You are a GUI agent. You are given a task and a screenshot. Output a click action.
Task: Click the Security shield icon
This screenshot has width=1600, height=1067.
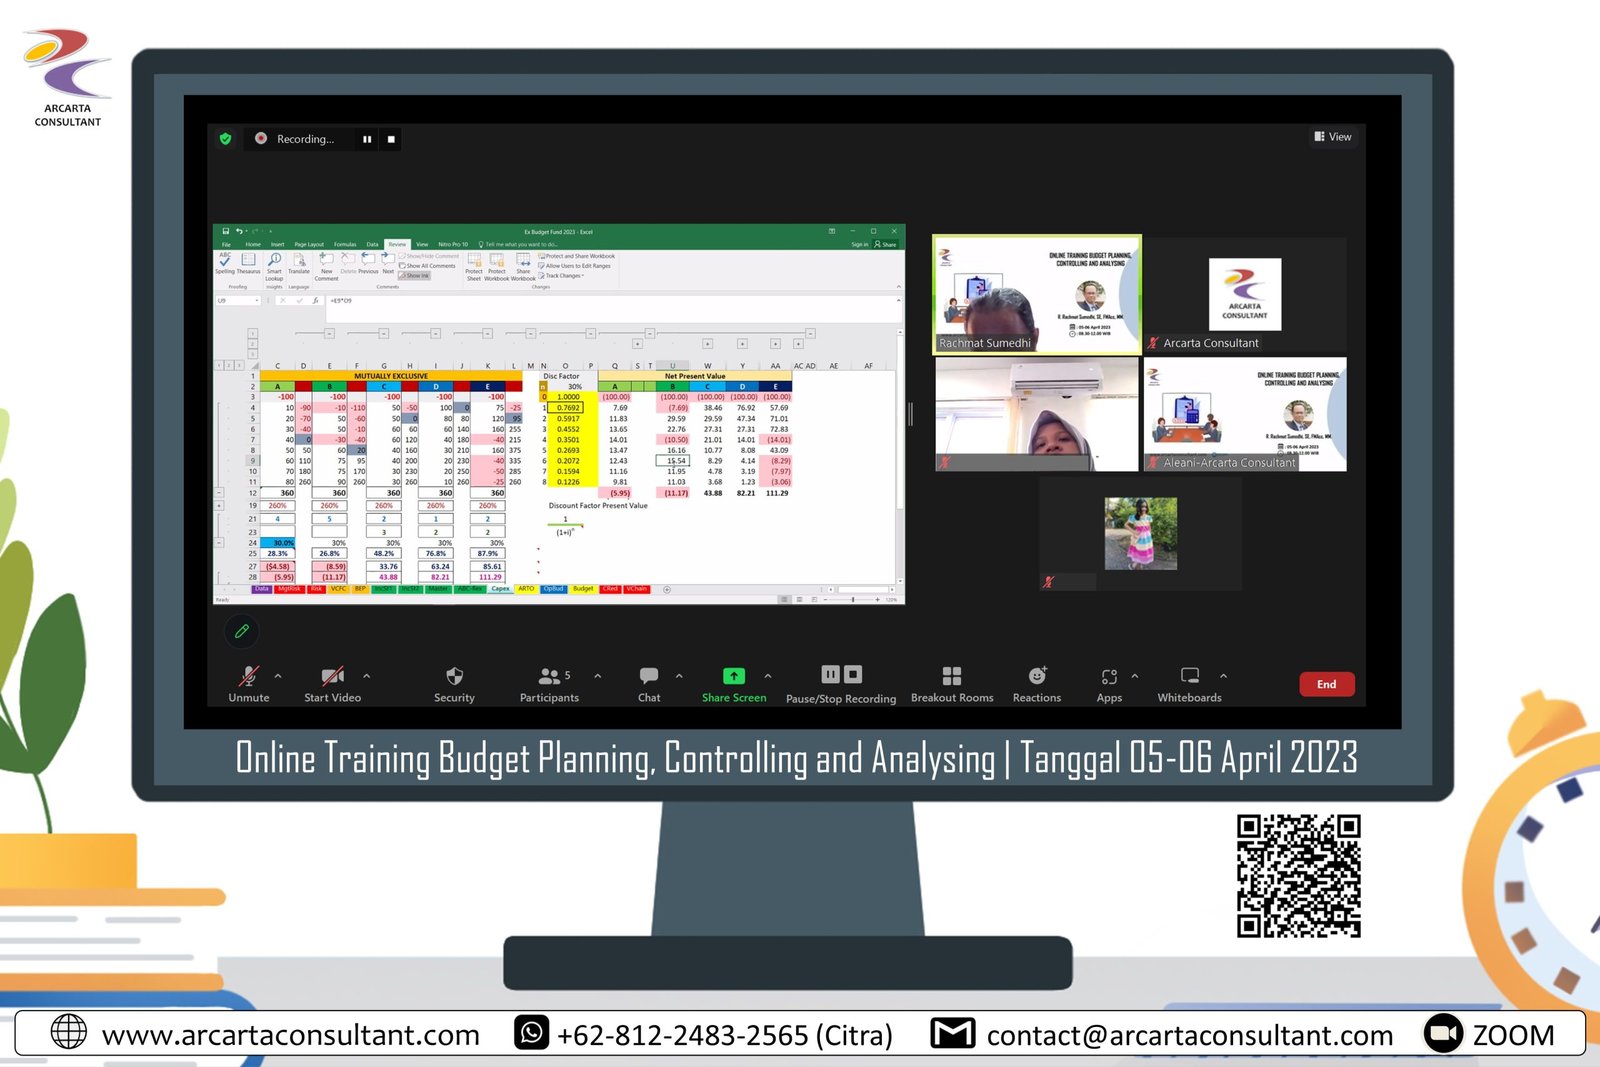pyautogui.click(x=454, y=676)
